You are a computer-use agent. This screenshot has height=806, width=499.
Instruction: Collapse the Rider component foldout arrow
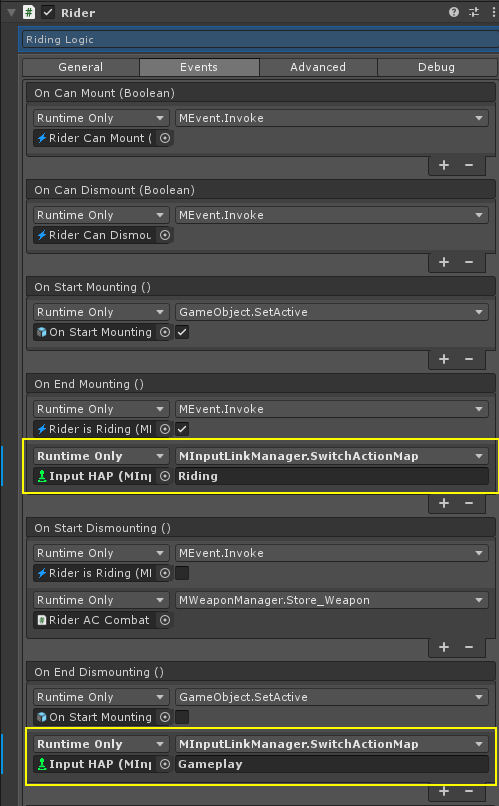[11, 12]
